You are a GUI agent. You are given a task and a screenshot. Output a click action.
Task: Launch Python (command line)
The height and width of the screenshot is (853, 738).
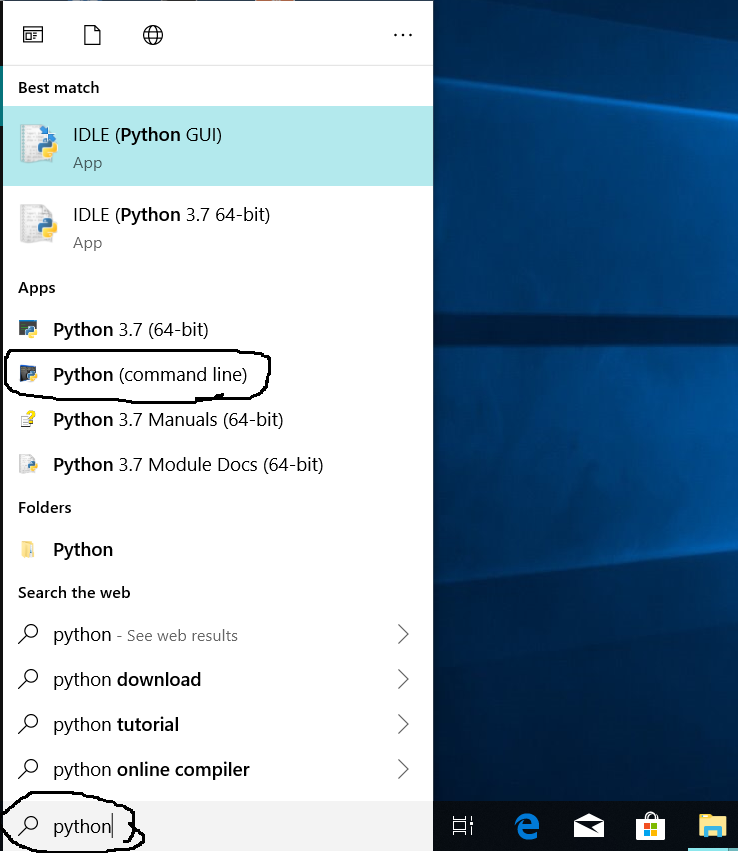tap(218, 374)
